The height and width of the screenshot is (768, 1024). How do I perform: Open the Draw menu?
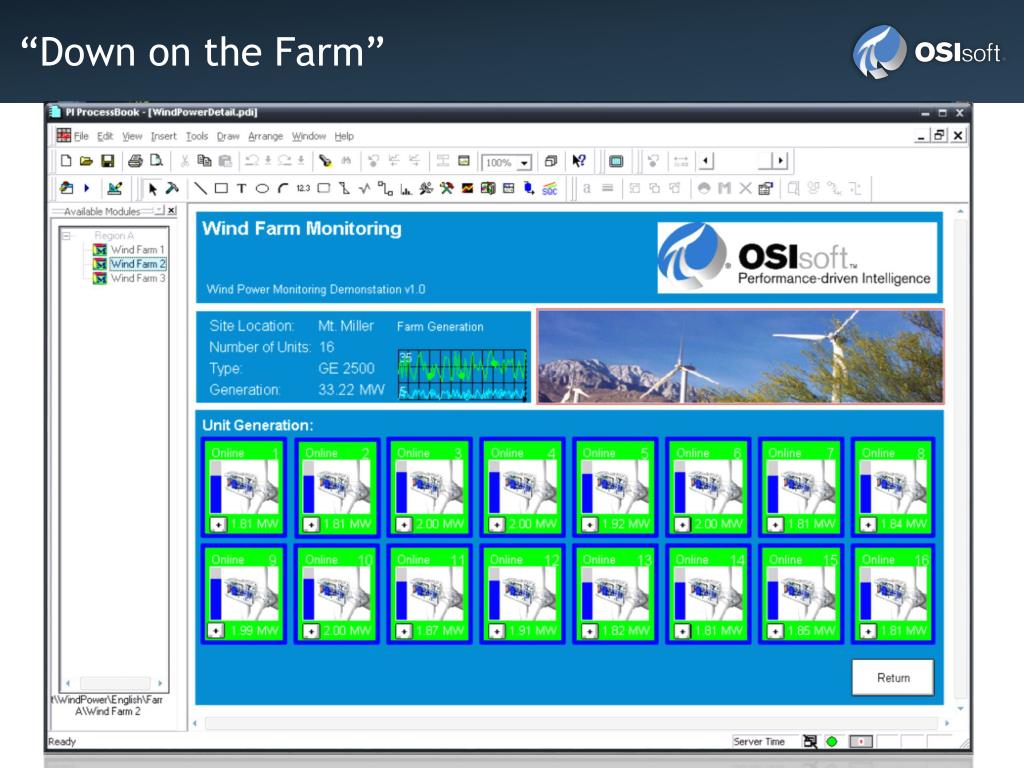[x=228, y=136]
